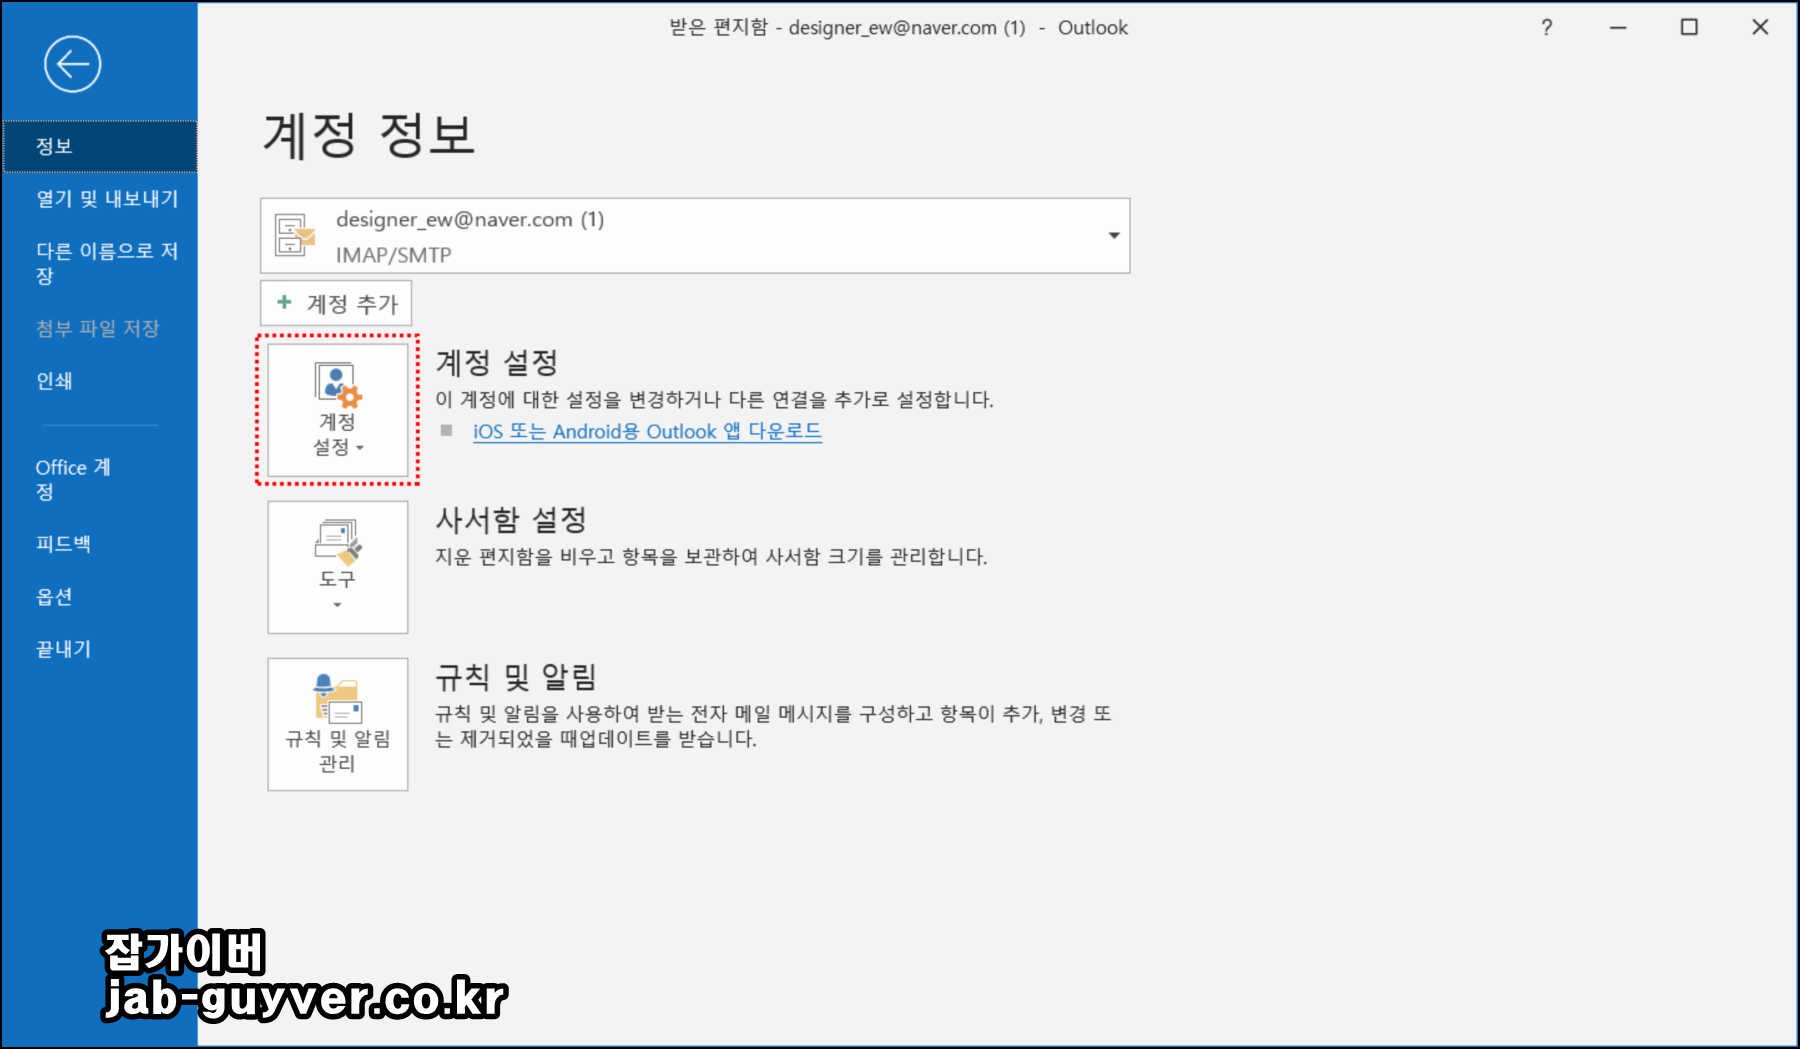This screenshot has height=1049, width=1800.
Task: Click the 계정 설정 heading text
Action: coord(497,362)
